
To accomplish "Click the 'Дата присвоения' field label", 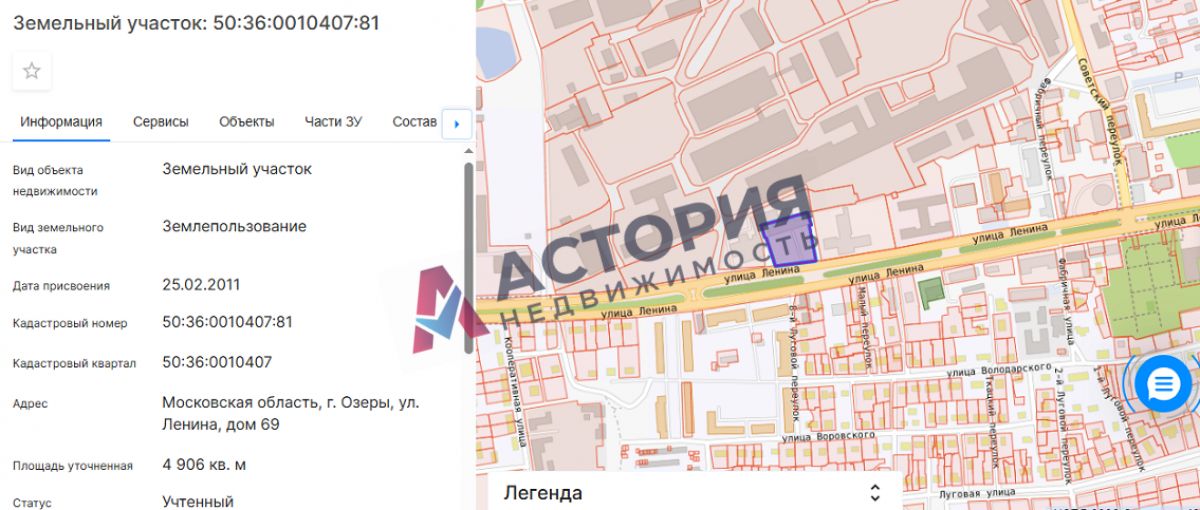I will (x=61, y=286).
